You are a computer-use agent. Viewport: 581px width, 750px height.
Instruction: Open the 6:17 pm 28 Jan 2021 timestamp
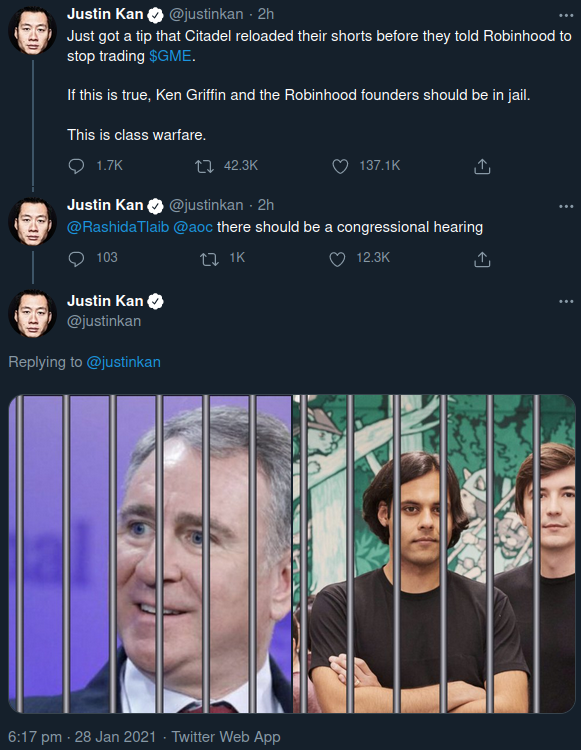(82, 737)
